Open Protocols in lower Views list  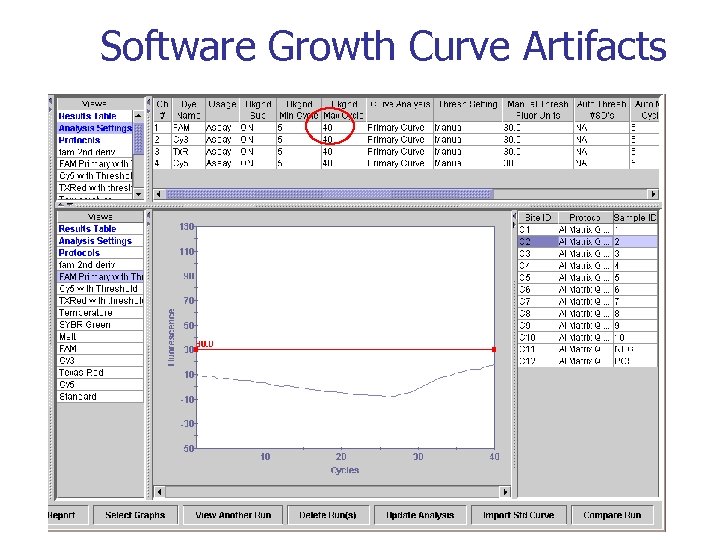[x=100, y=253]
